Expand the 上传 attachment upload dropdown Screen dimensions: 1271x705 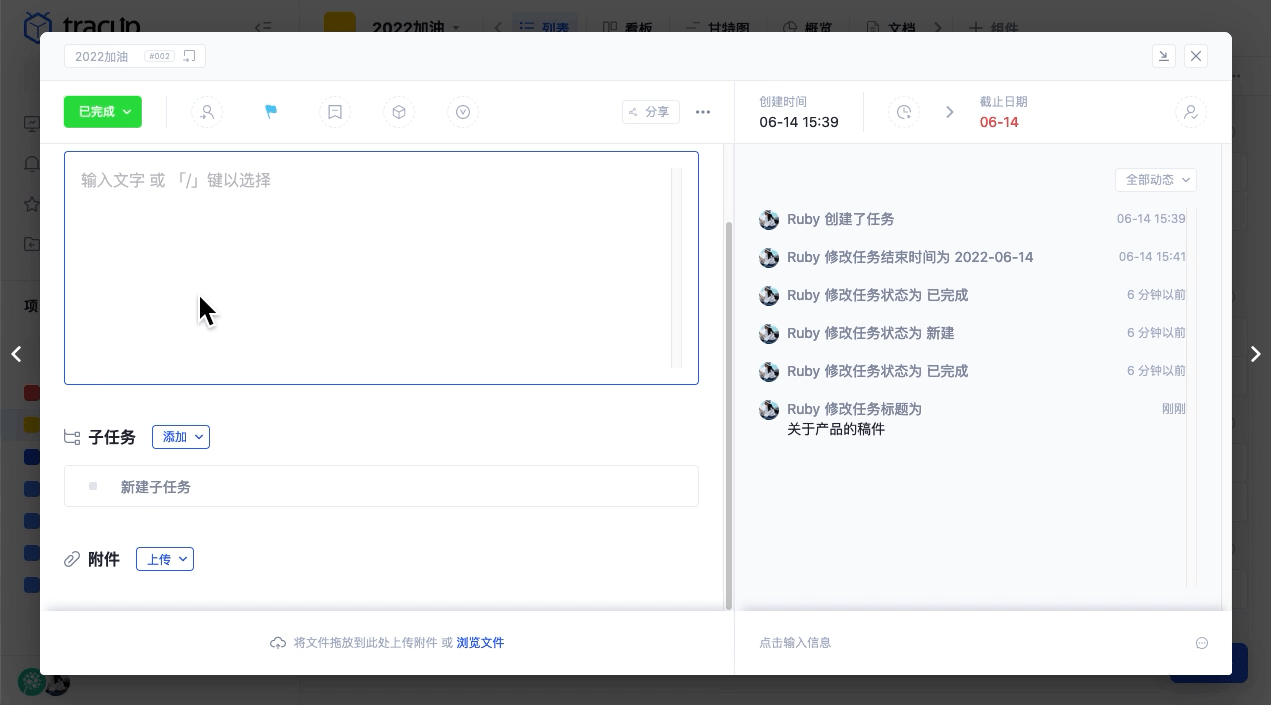click(165, 559)
